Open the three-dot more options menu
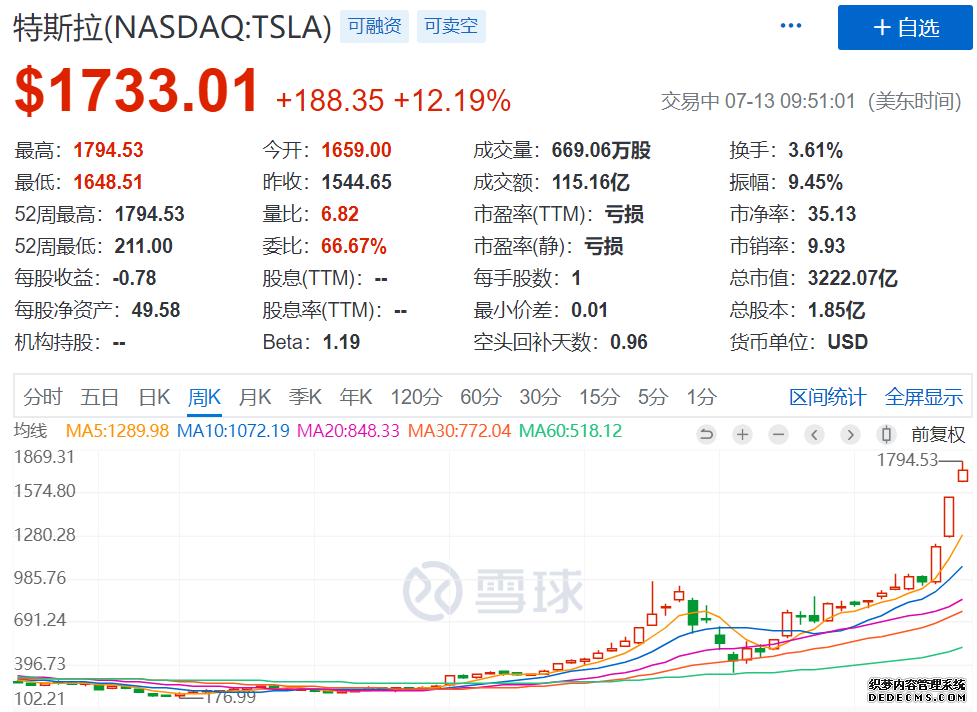The width and height of the screenshot is (977, 712). [x=791, y=26]
